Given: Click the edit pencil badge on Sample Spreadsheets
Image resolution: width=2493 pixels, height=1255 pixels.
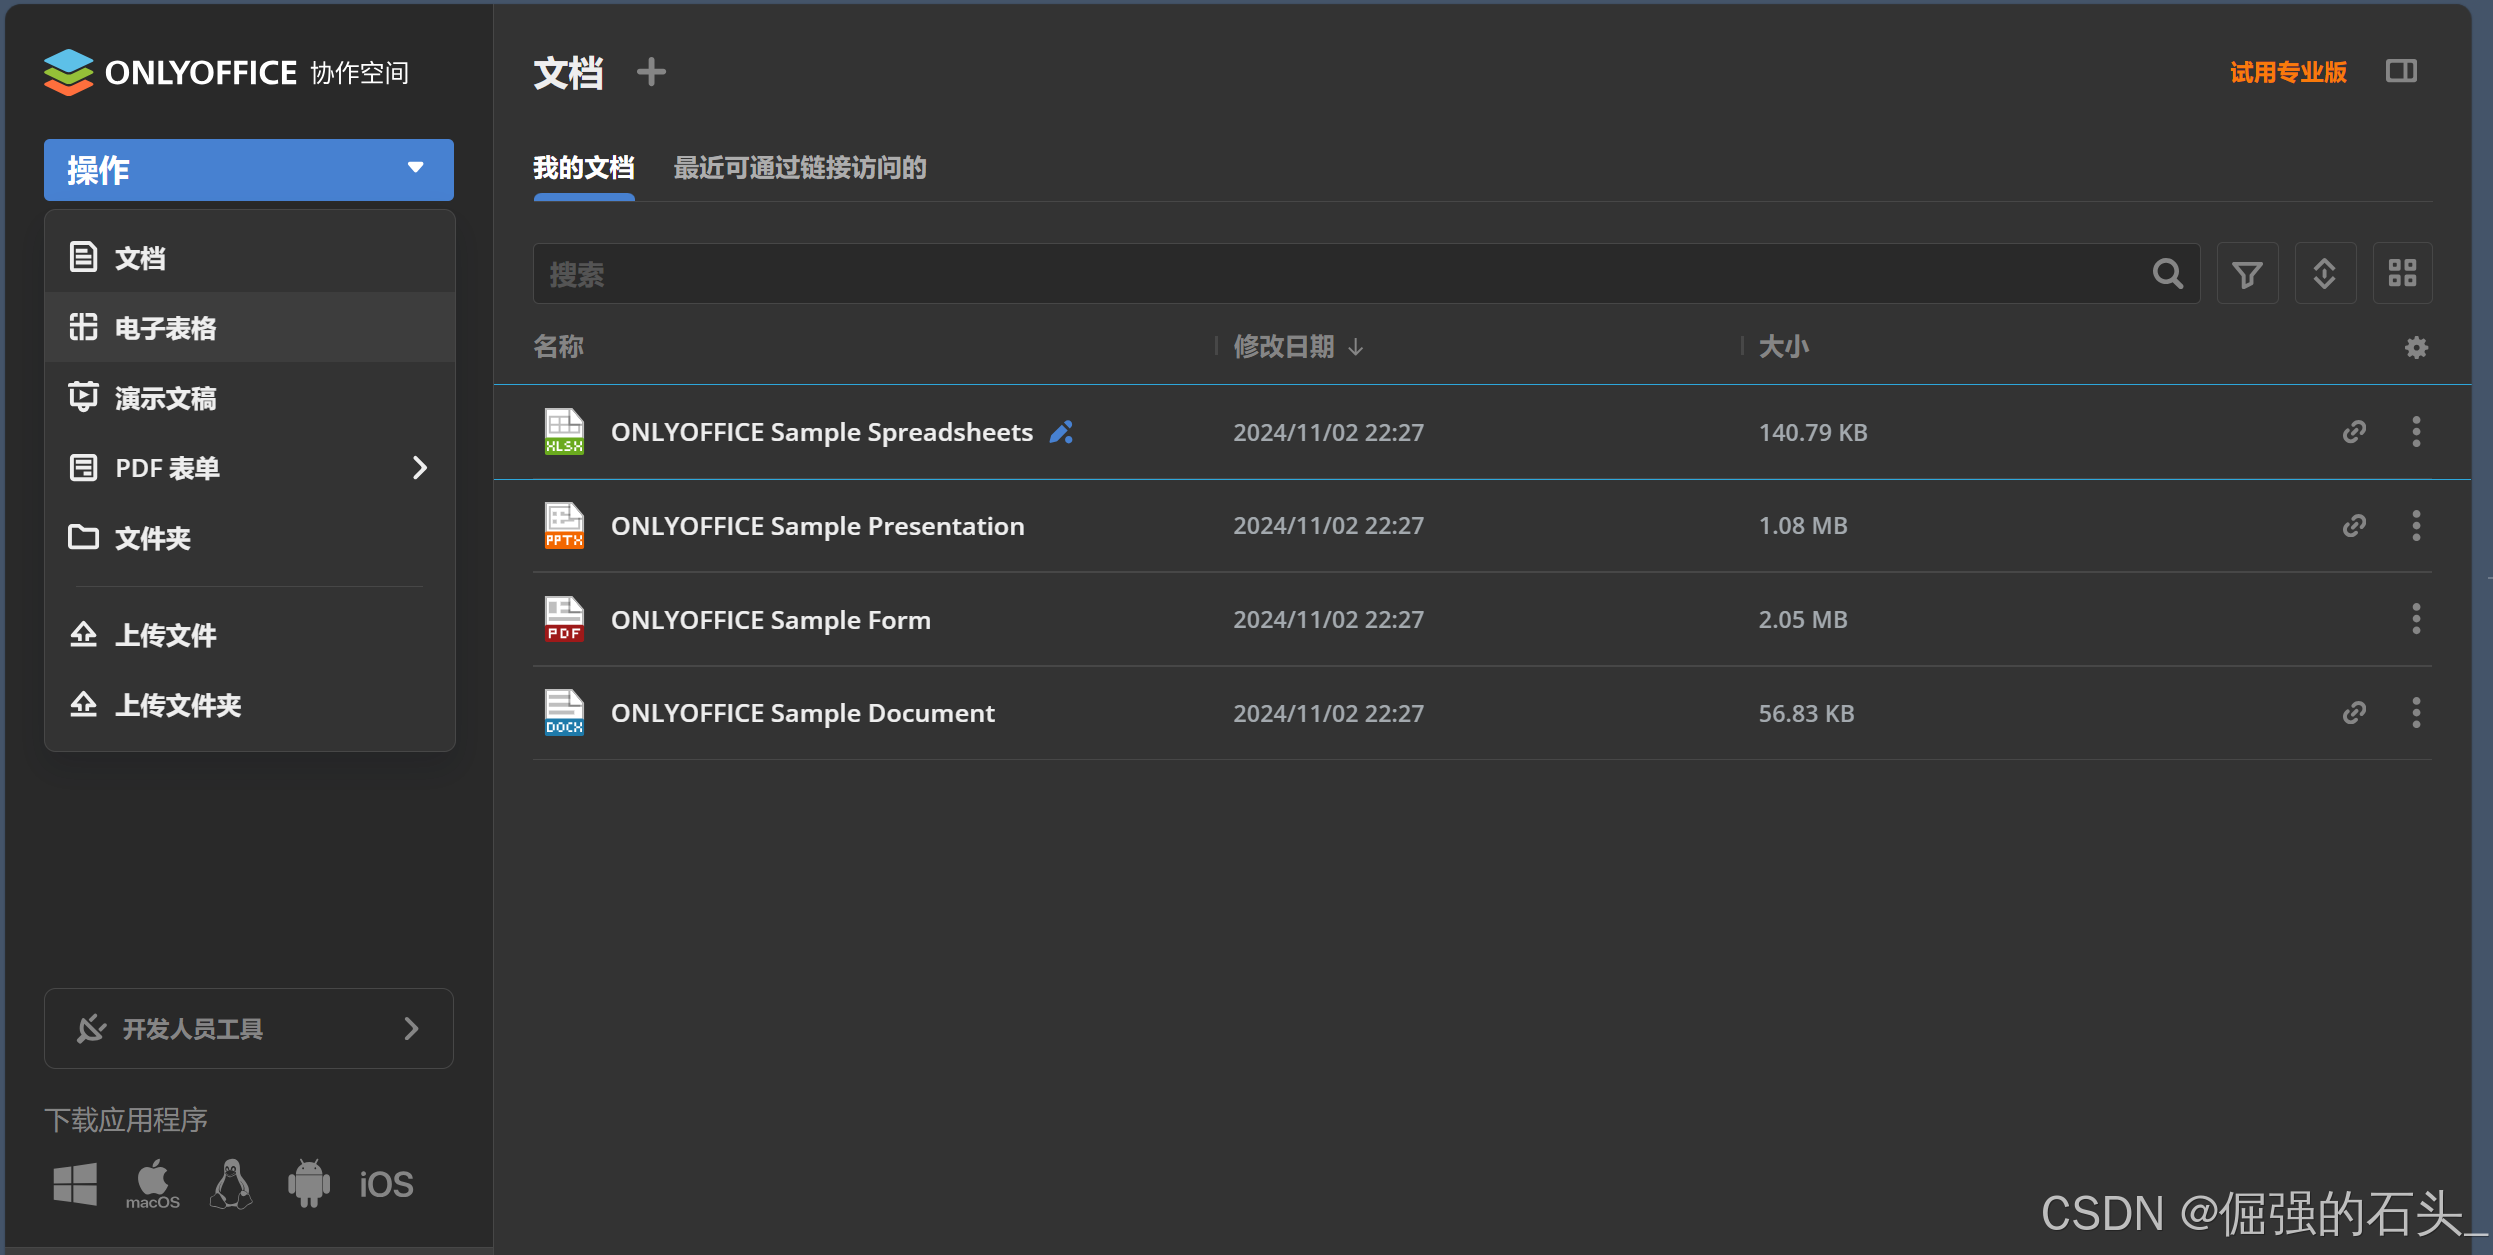Looking at the screenshot, I should (1061, 432).
